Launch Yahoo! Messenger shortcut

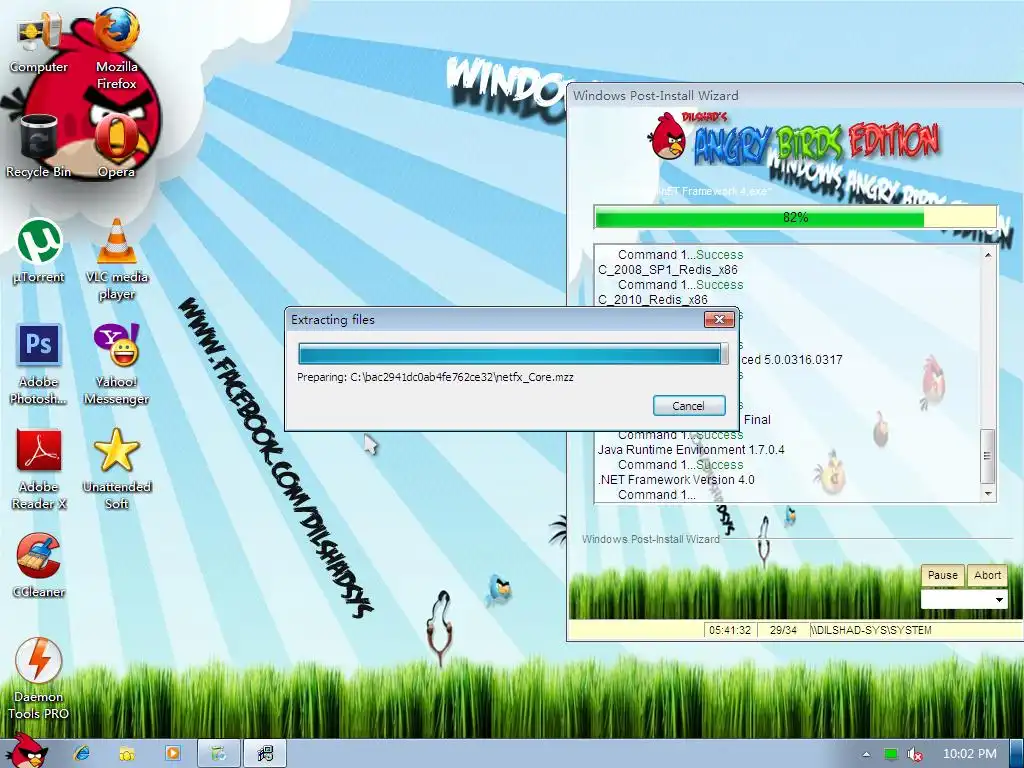tap(116, 364)
